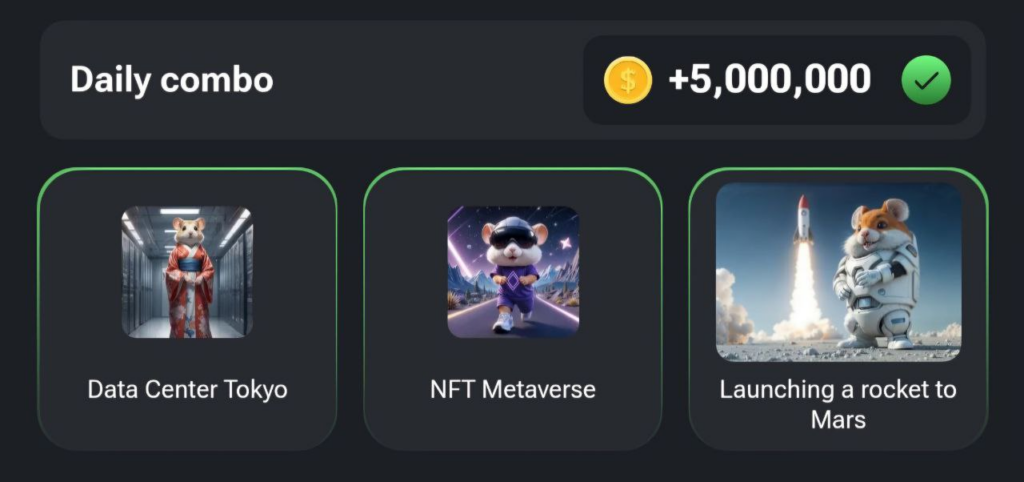Select the "Data Center Tokyo" label
The image size is (1024, 482).
(187, 389)
